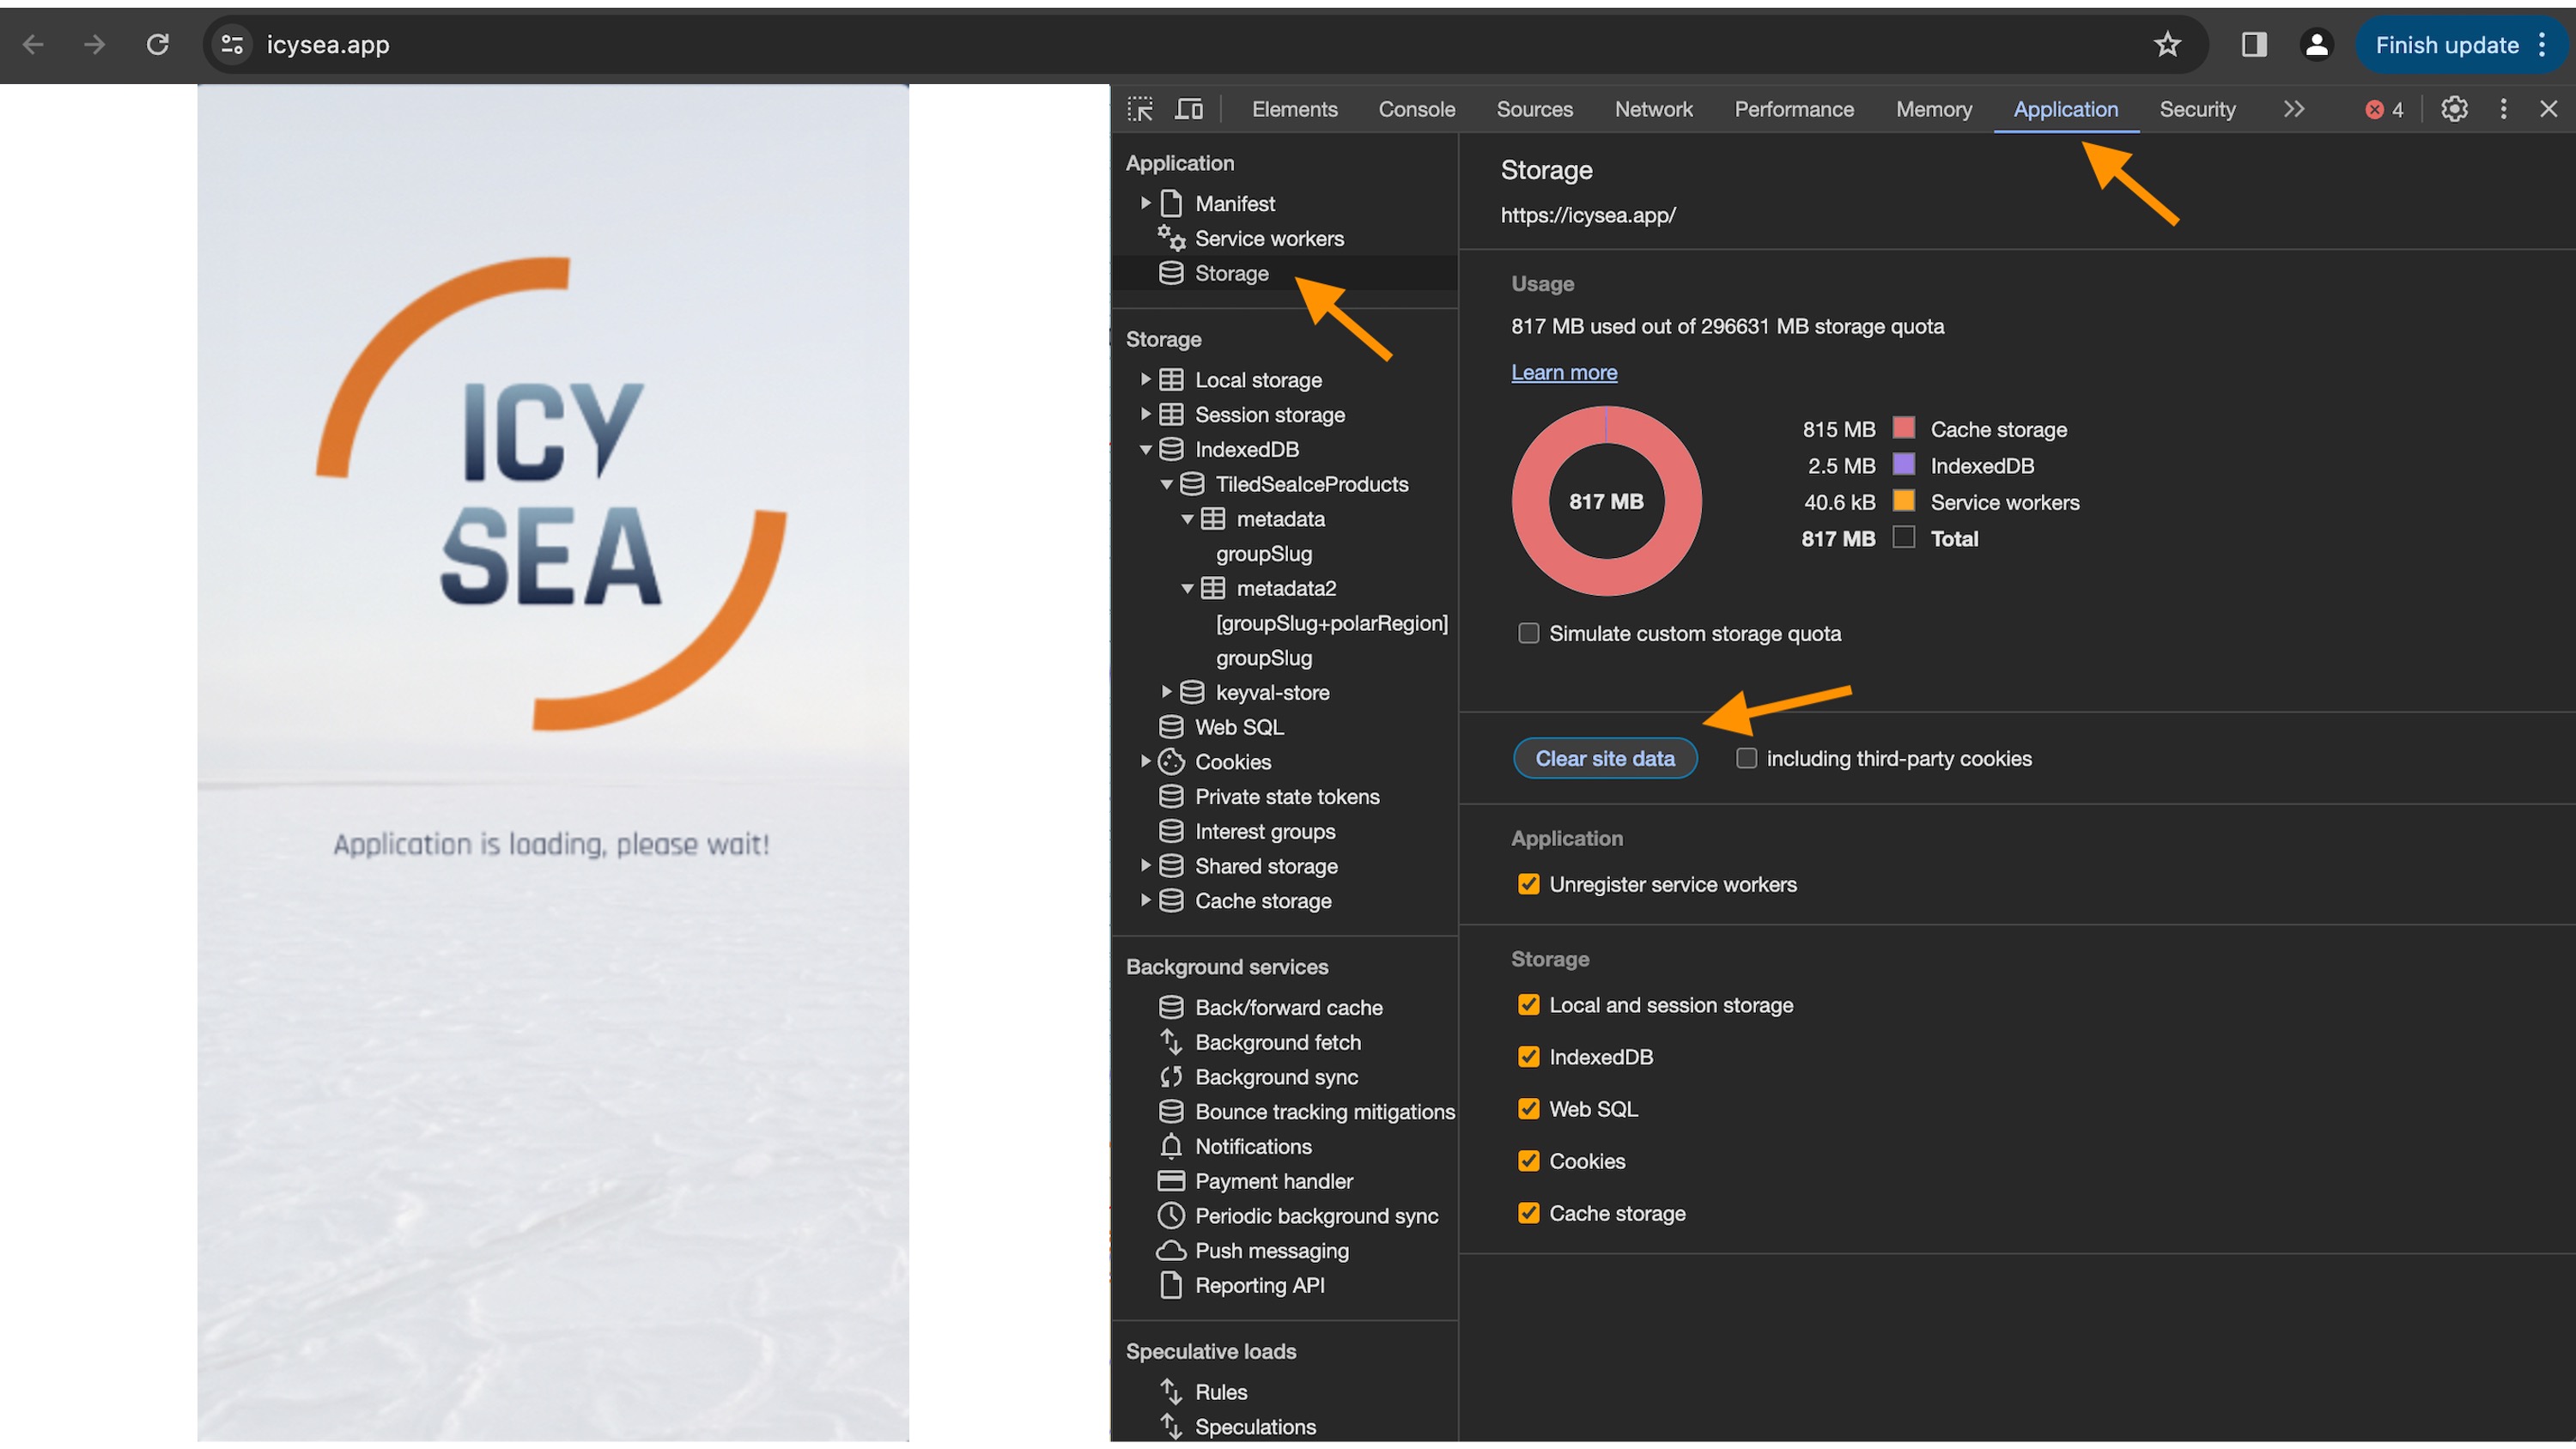Click the Cache storage legend color swatch
The width and height of the screenshot is (2576, 1449).
point(1903,428)
